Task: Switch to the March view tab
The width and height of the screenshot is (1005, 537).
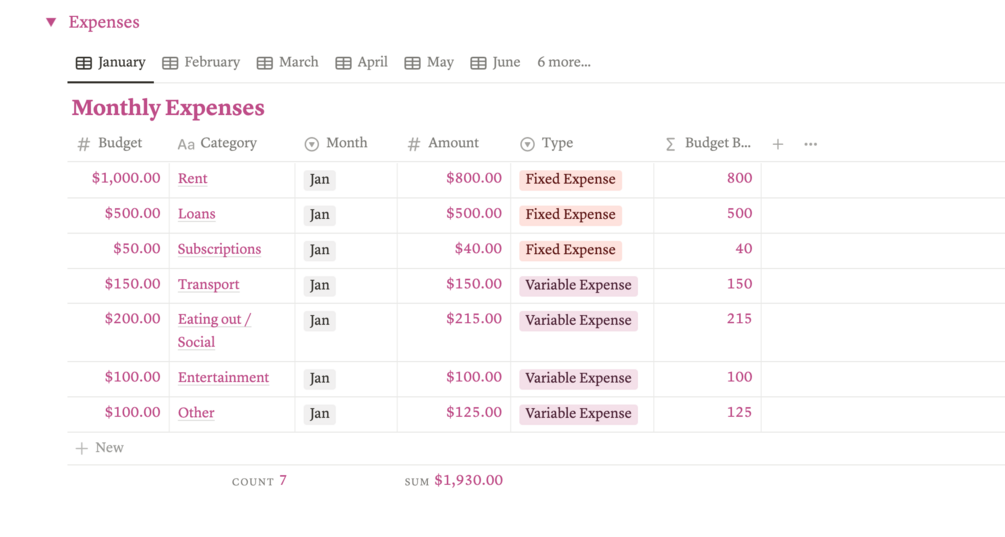Action: pos(287,62)
